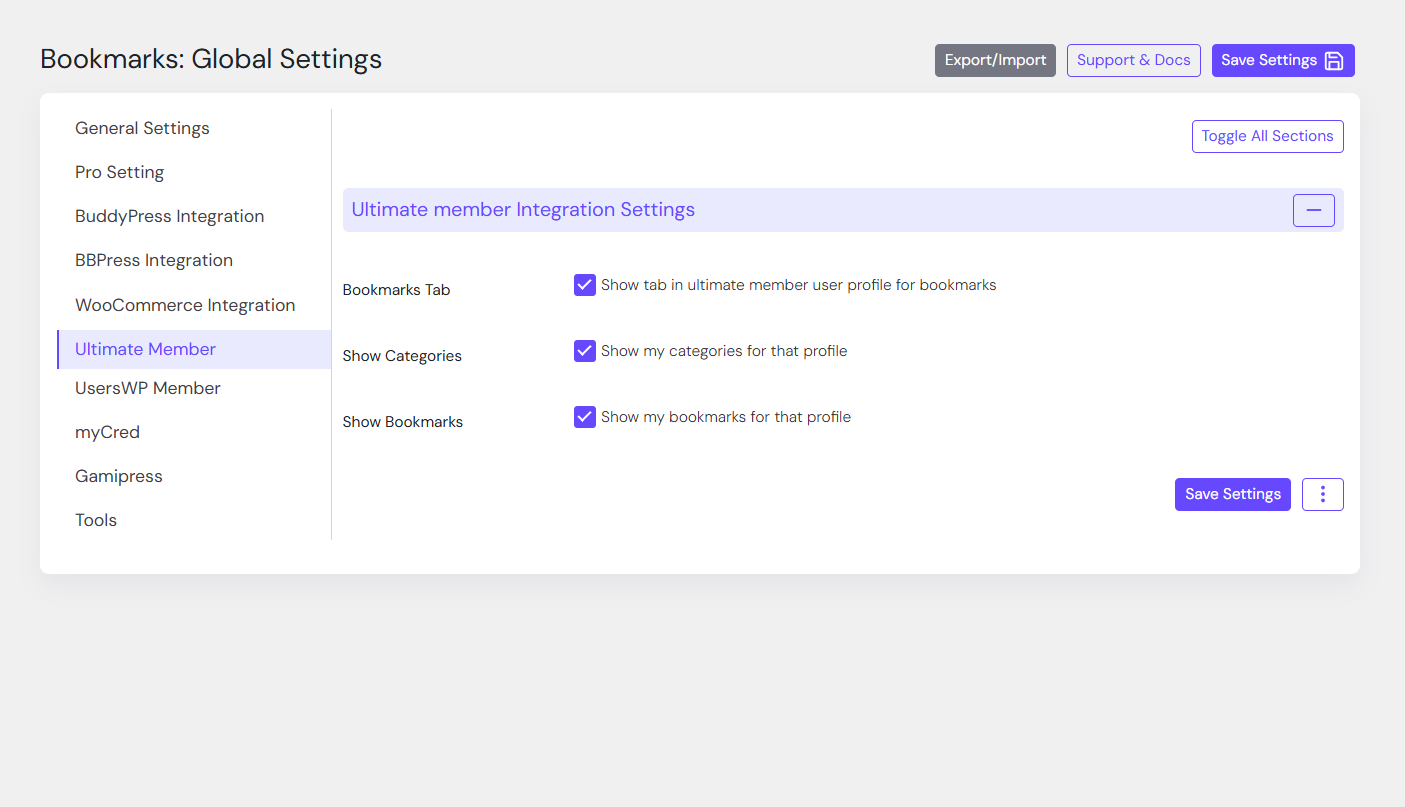Select the BuddyPress Integration tab
Viewport: 1405px width, 807px height.
coord(169,216)
